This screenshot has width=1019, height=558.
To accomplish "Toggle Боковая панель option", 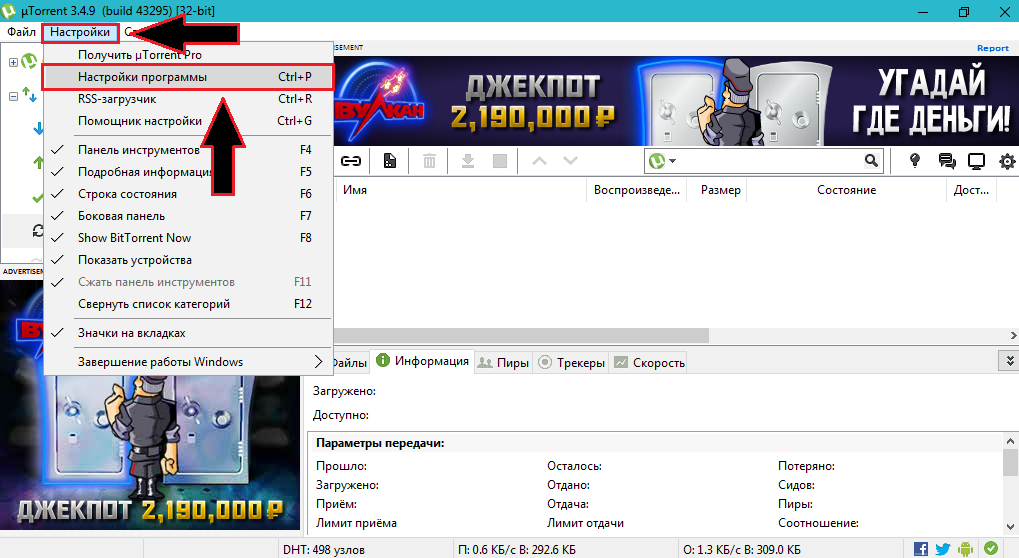I will tap(188, 216).
